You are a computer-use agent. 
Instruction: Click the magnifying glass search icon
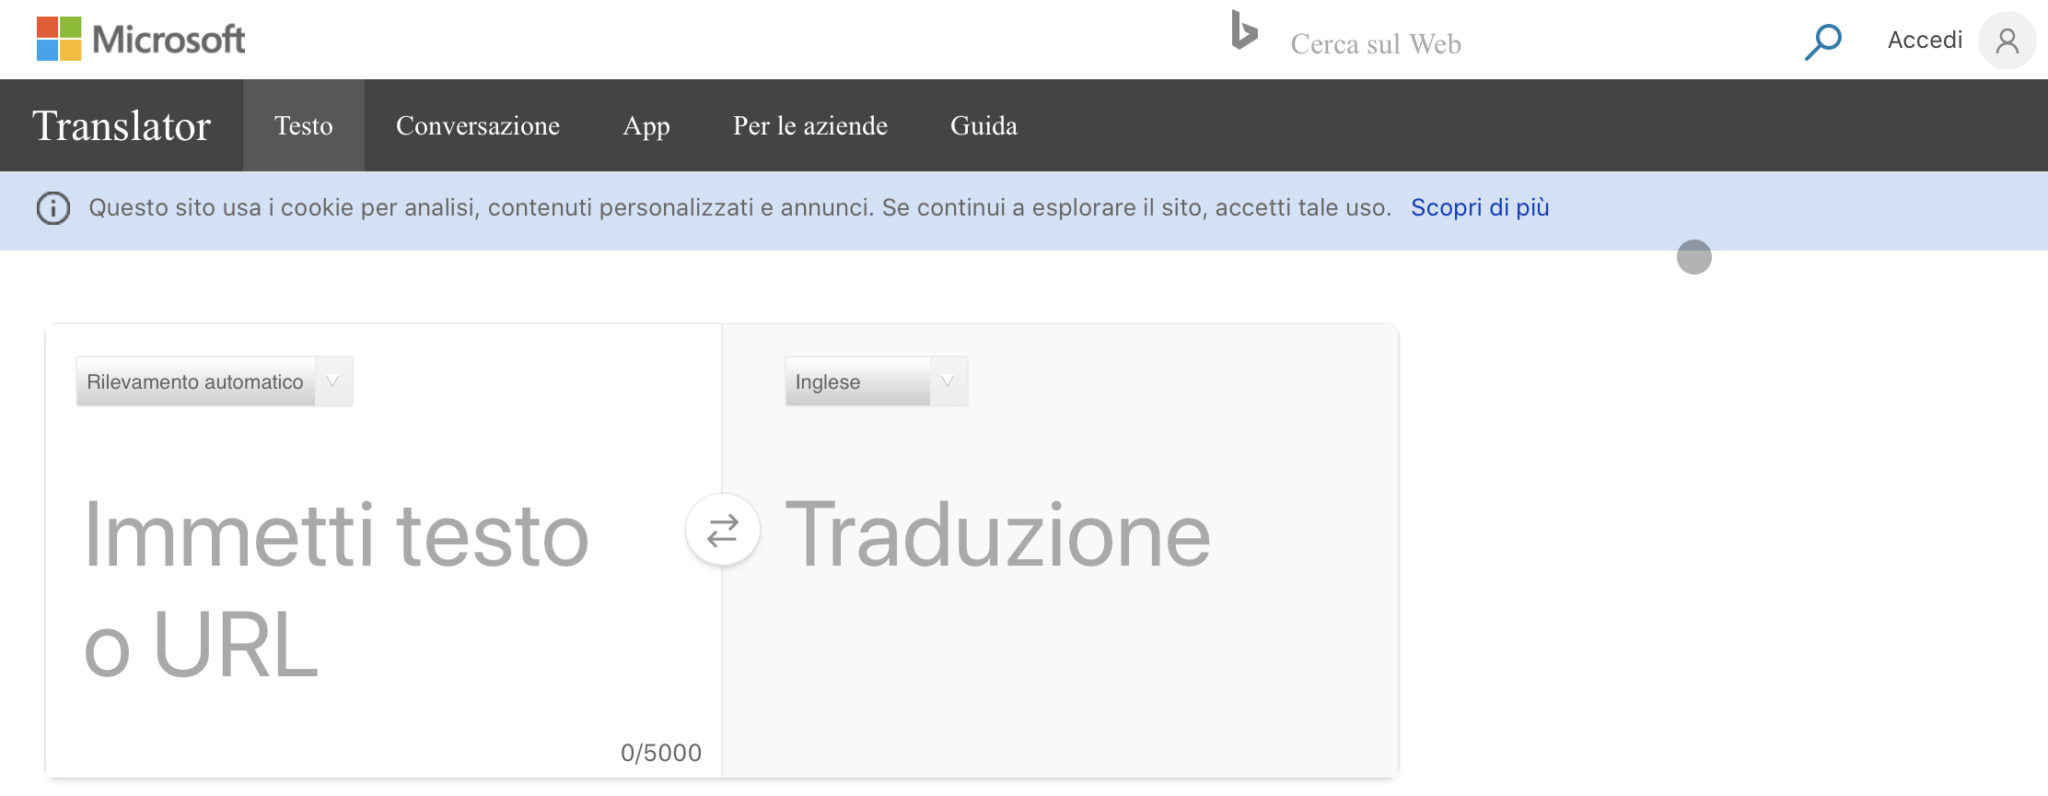[x=1823, y=42]
